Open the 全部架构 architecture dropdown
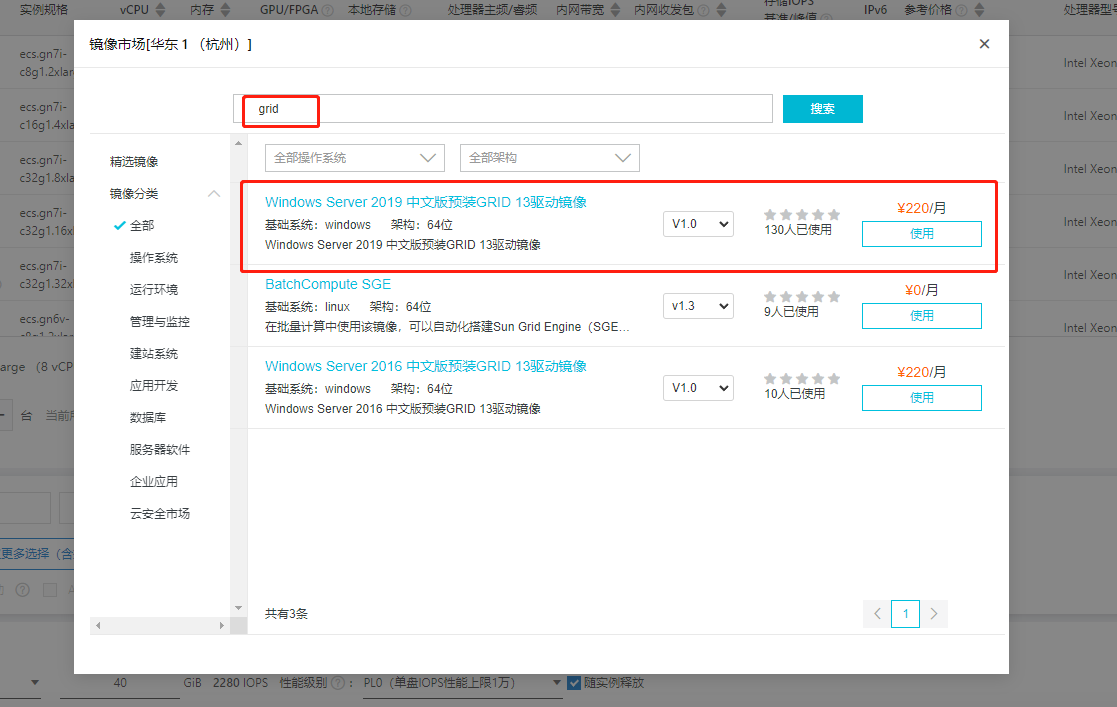 point(549,158)
